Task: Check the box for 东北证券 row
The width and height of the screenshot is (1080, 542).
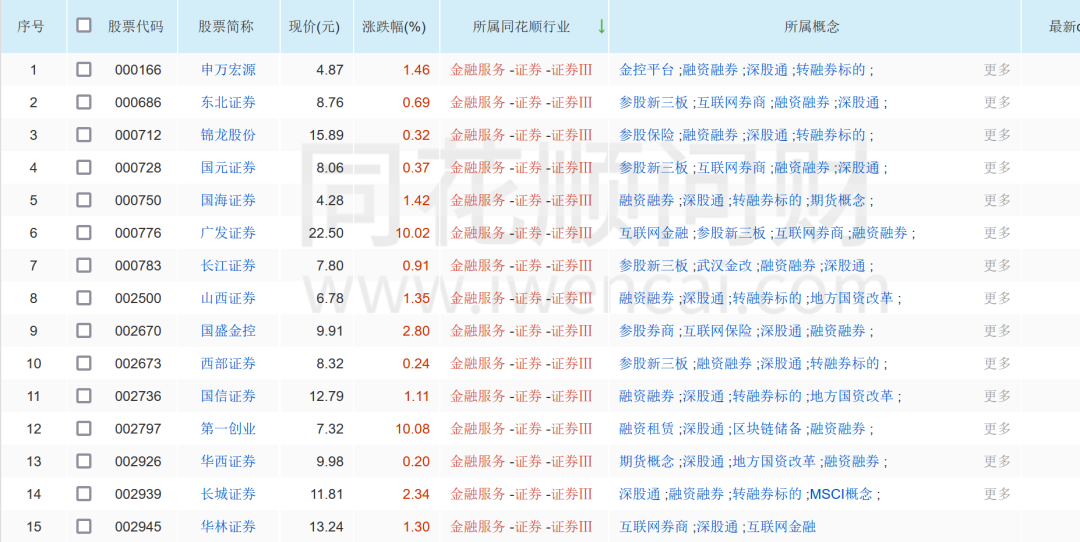Action: (83, 102)
